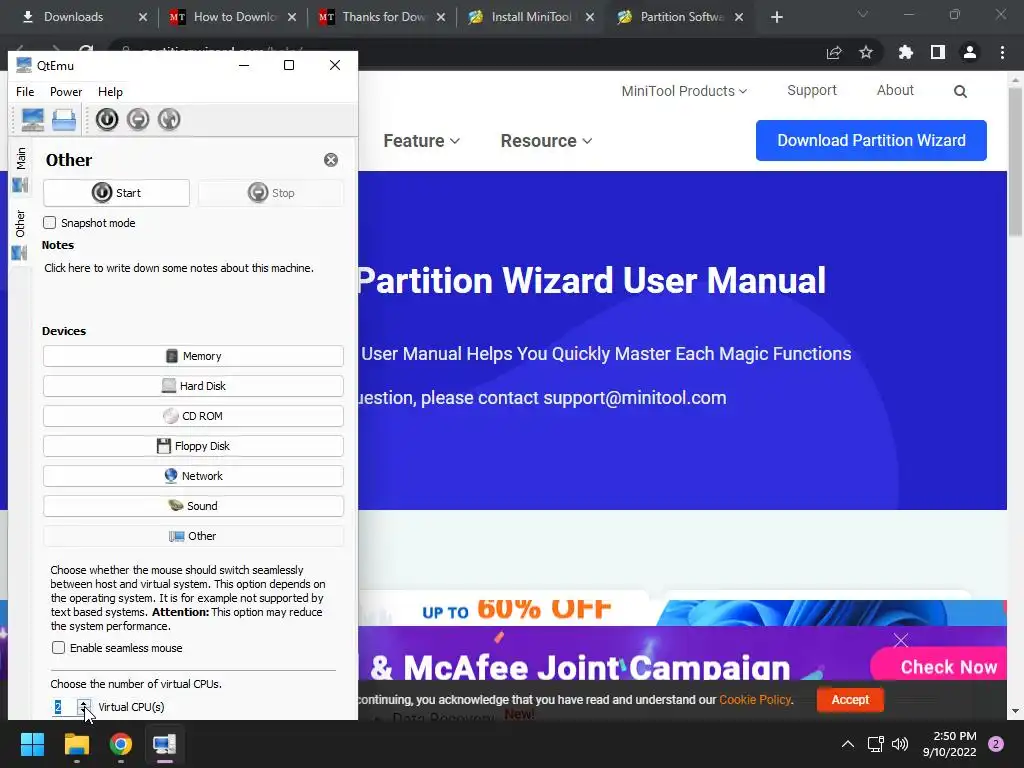Close the Downloads browser tab
Image resolution: width=1024 pixels, height=768 pixels.
point(143,17)
